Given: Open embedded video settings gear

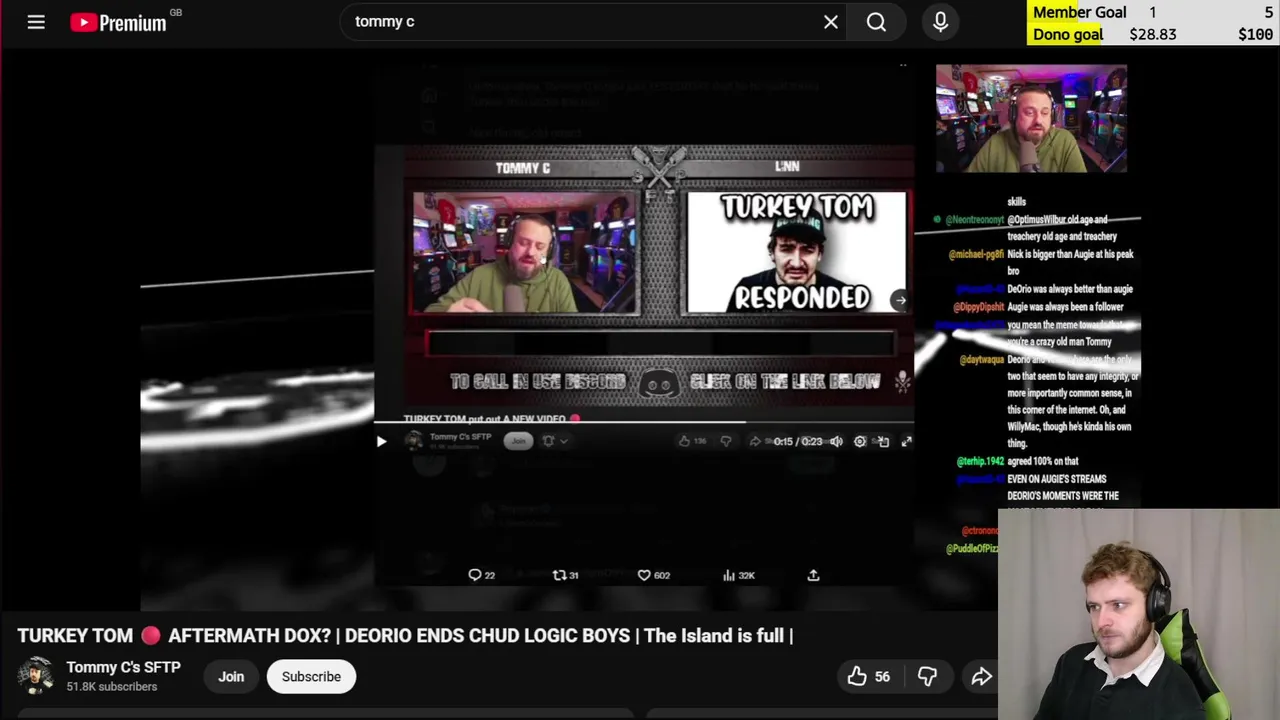Looking at the screenshot, I should pos(860,441).
